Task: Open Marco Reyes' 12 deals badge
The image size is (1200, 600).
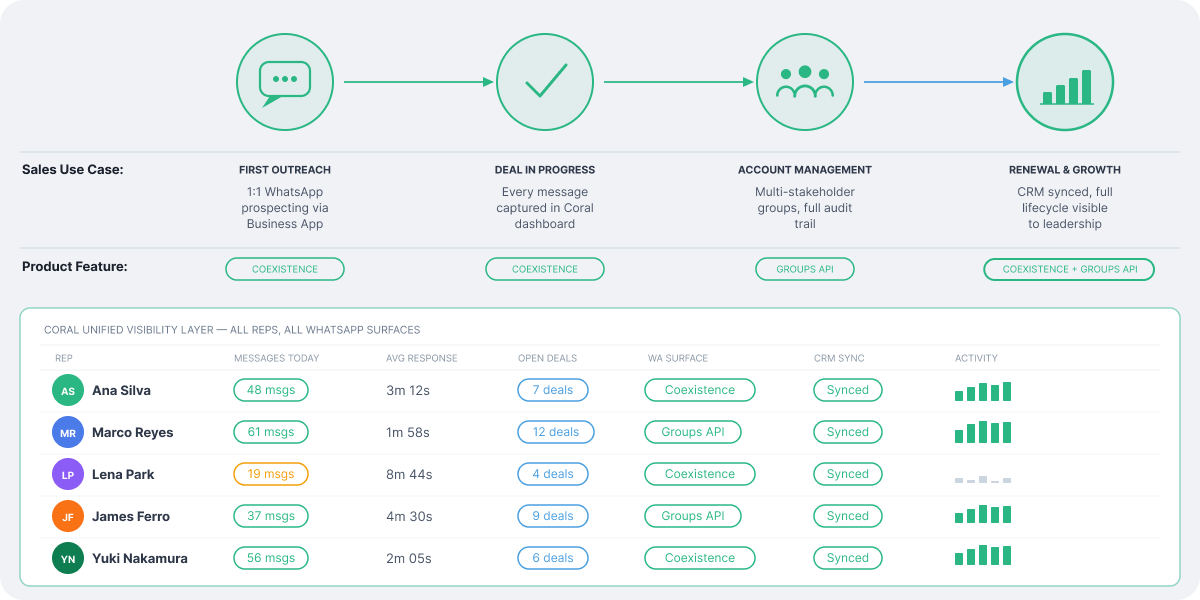Action: (556, 432)
